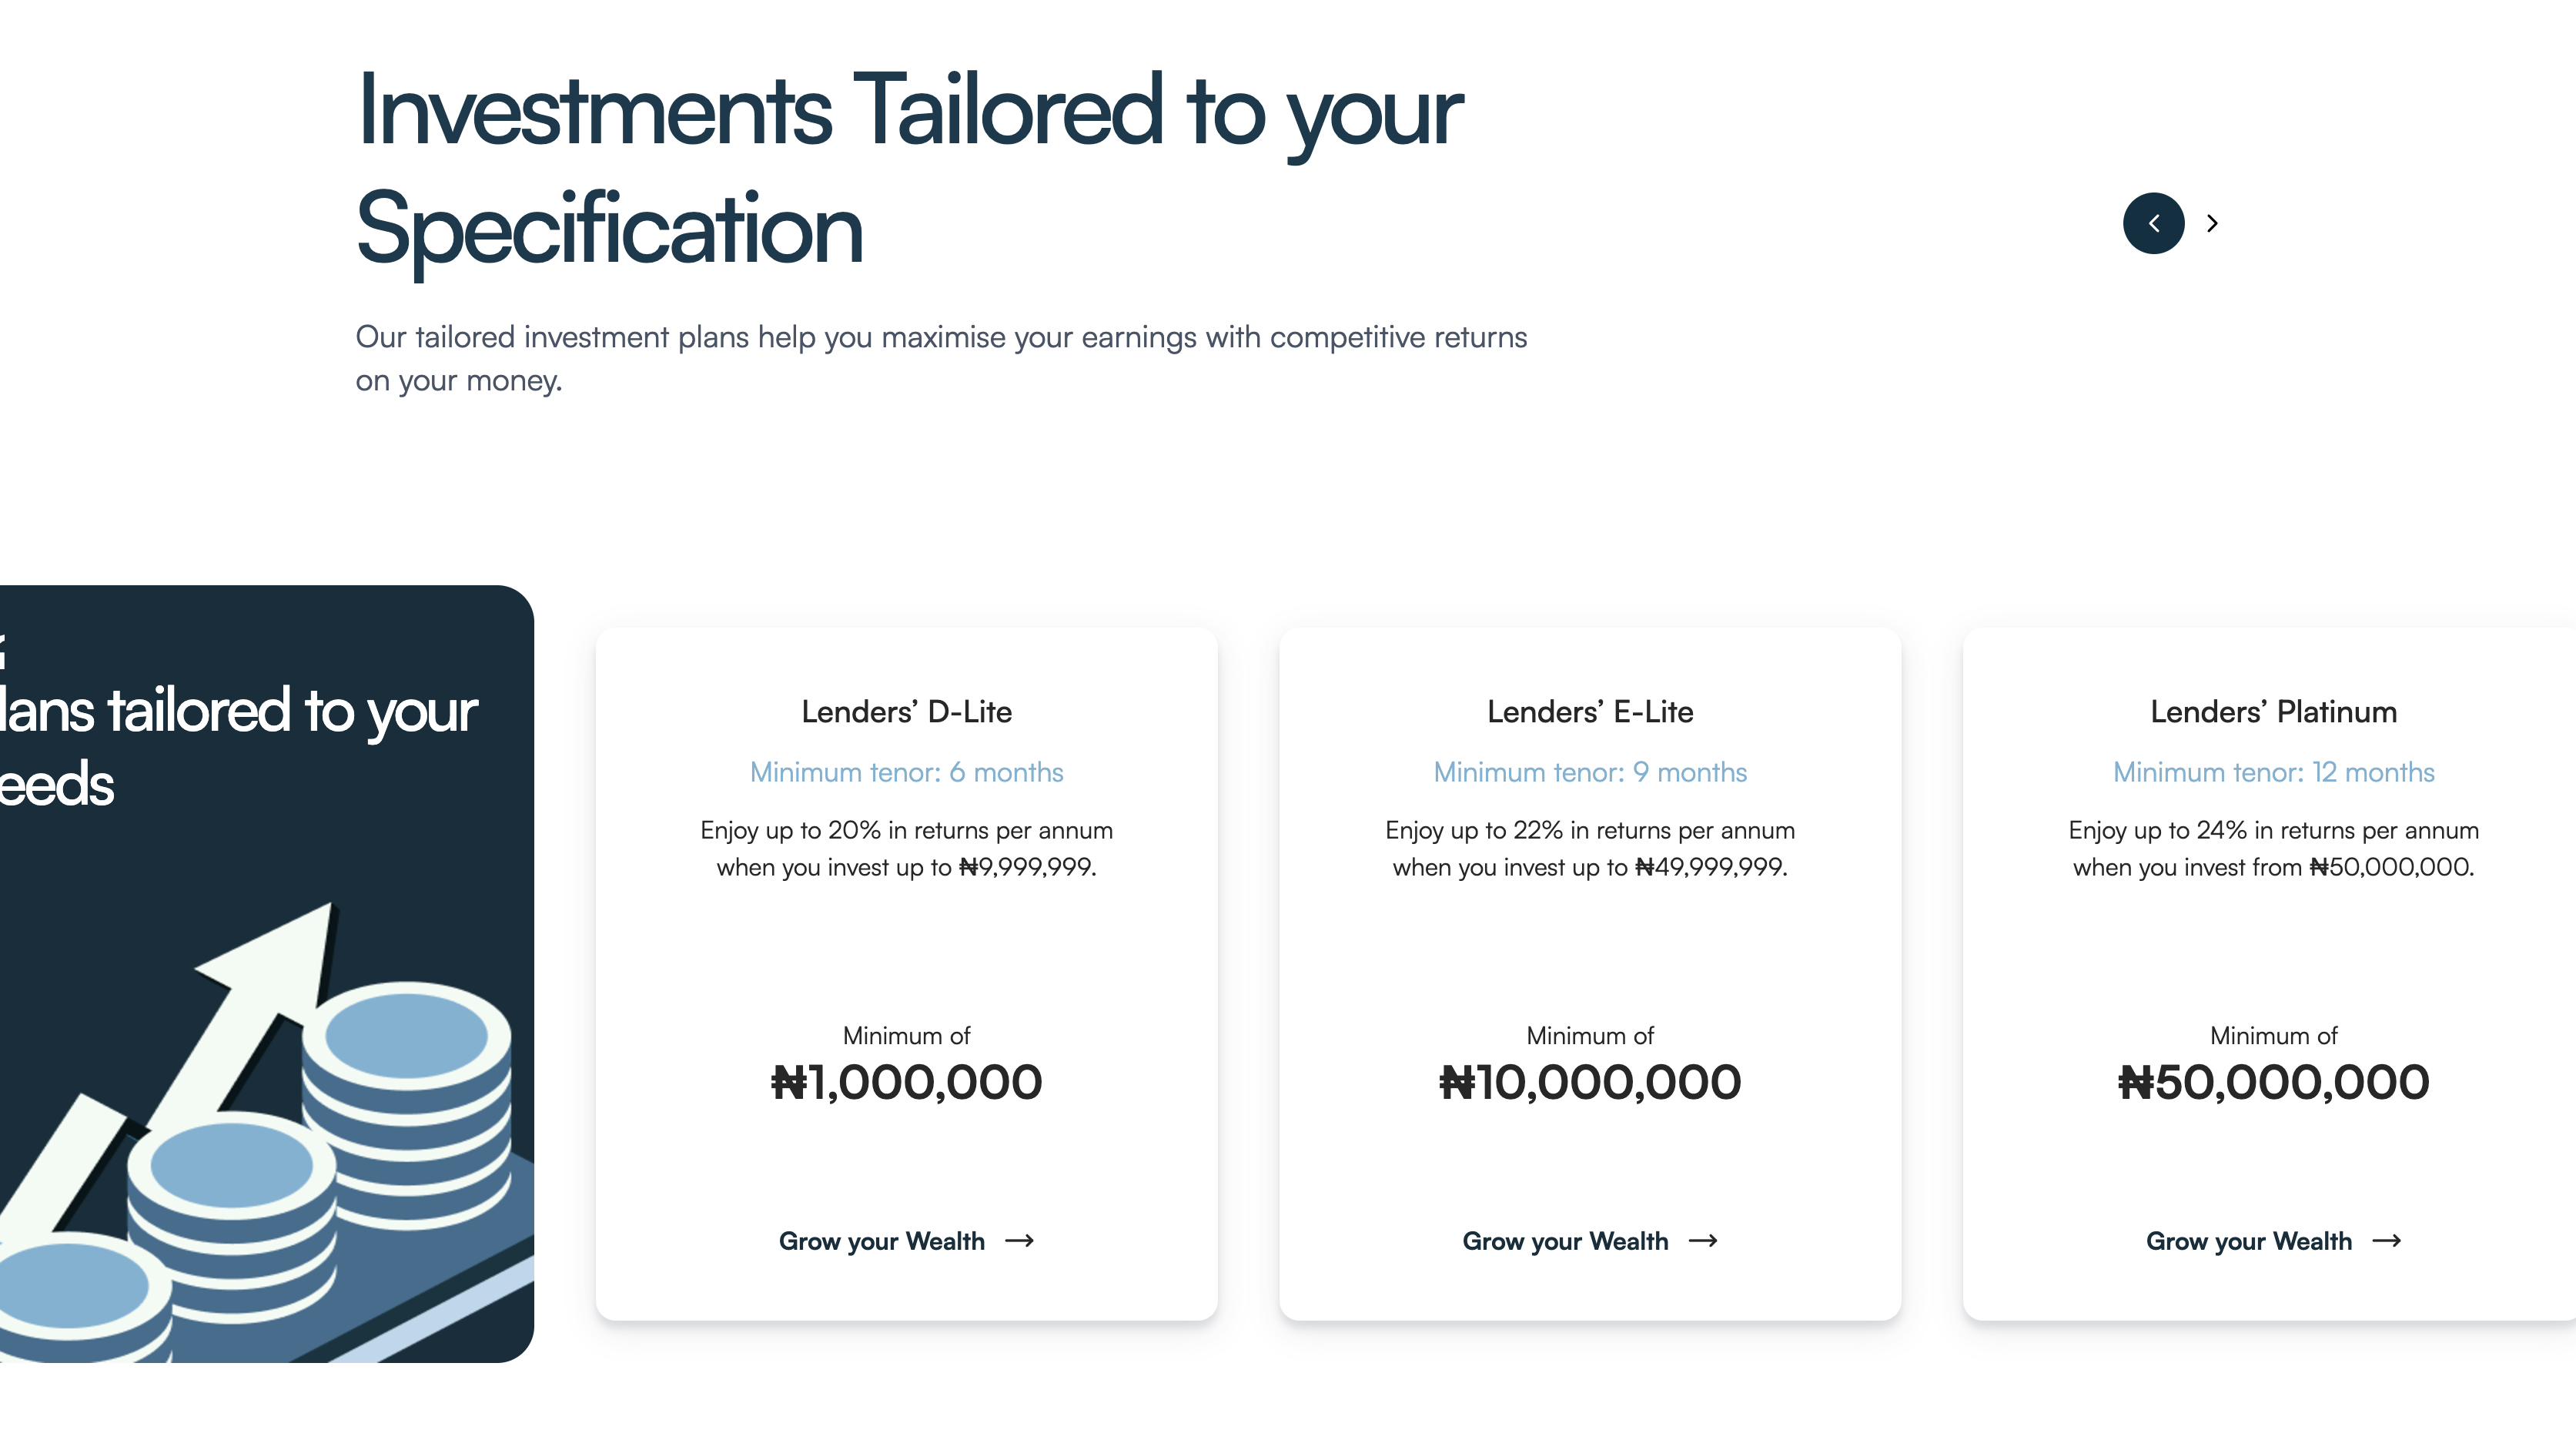2576x1440 pixels.
Task: Select the Lenders' D-Lite plan title
Action: tap(906, 712)
